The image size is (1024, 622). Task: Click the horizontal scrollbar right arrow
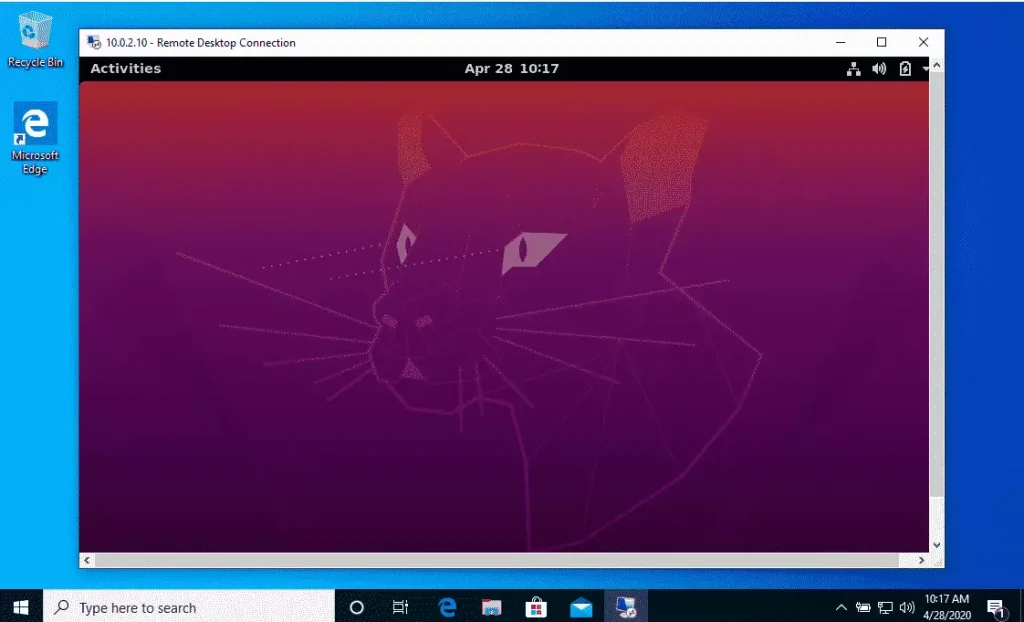pos(921,560)
